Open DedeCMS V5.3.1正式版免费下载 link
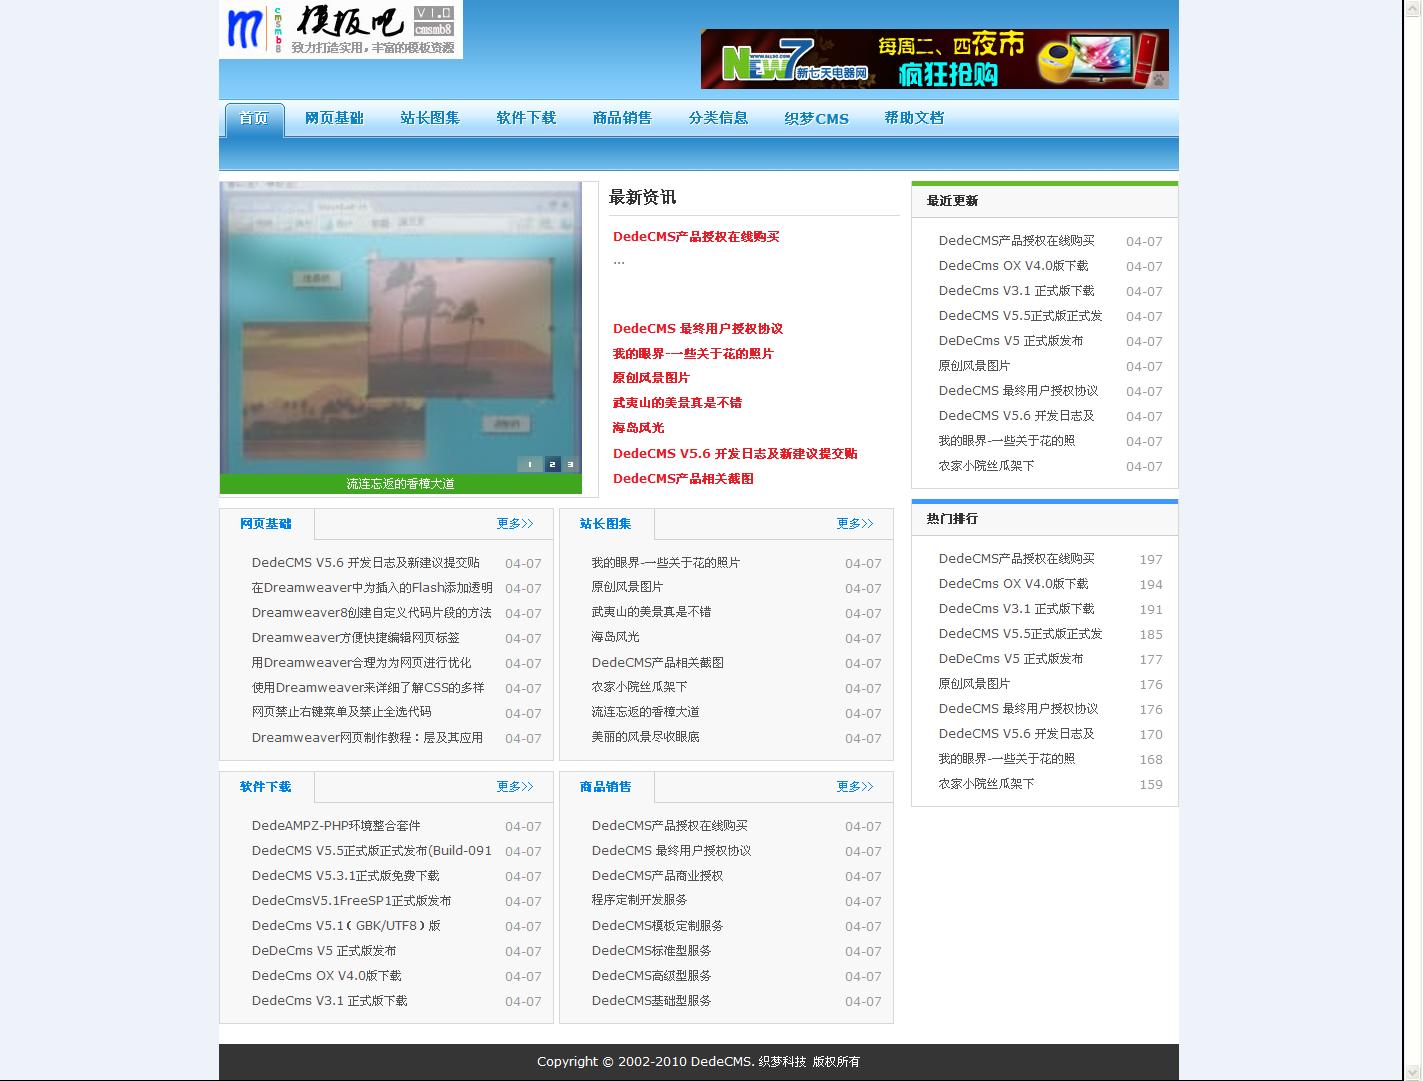 click(345, 876)
